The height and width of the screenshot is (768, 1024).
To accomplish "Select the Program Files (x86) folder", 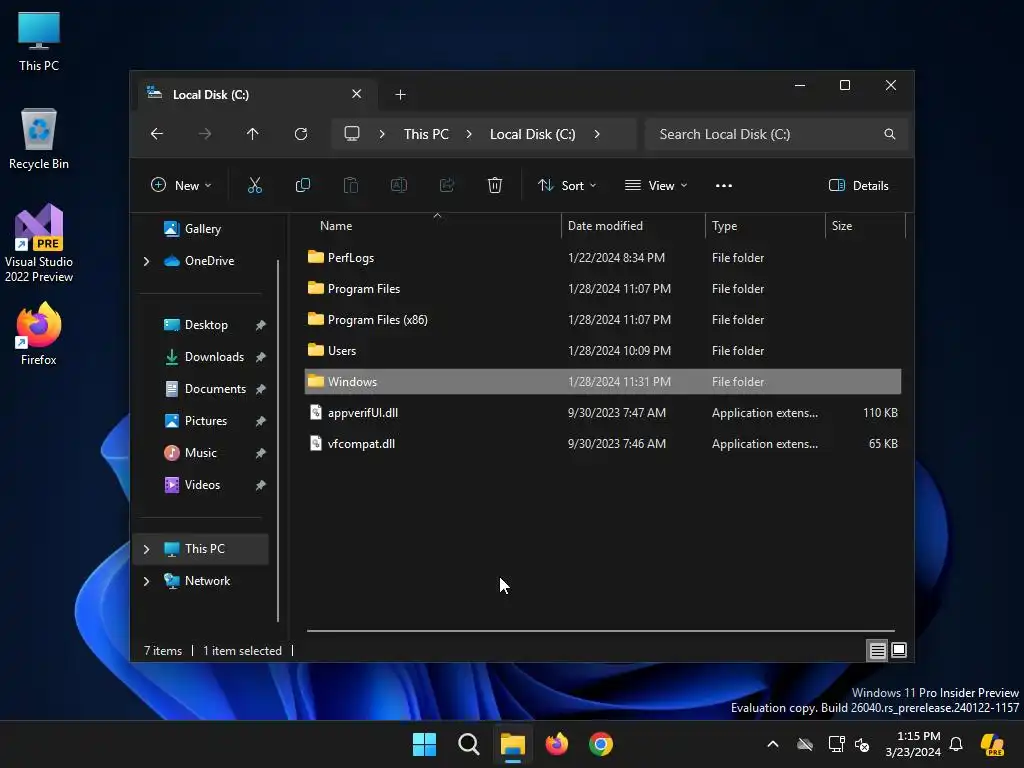I will 603,320.
